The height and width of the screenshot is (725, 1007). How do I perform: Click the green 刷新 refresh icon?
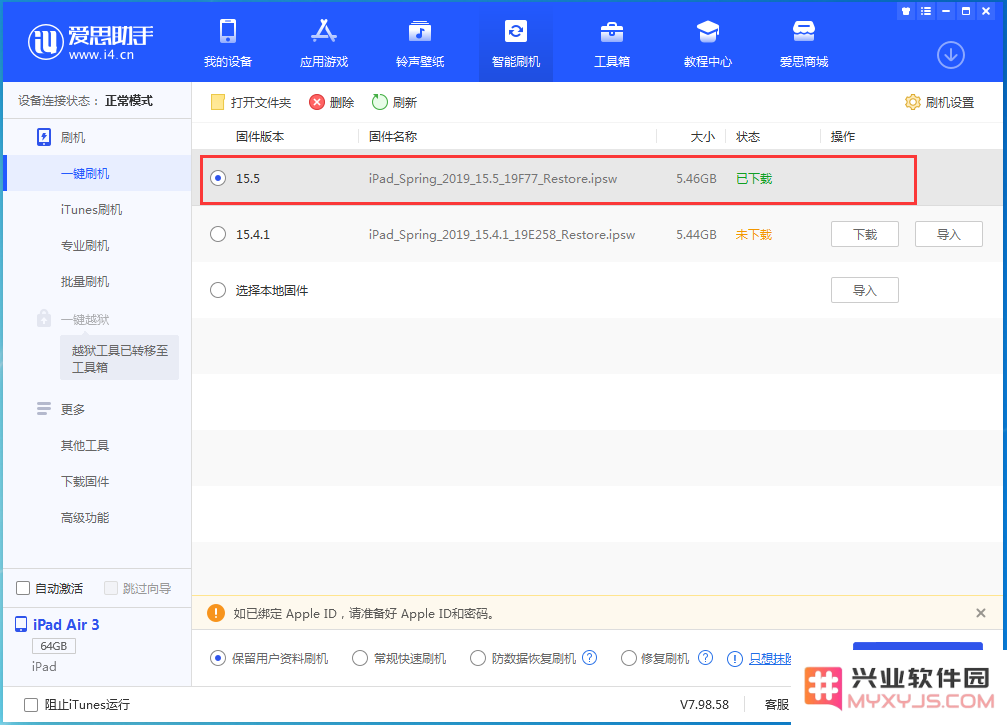(x=380, y=102)
